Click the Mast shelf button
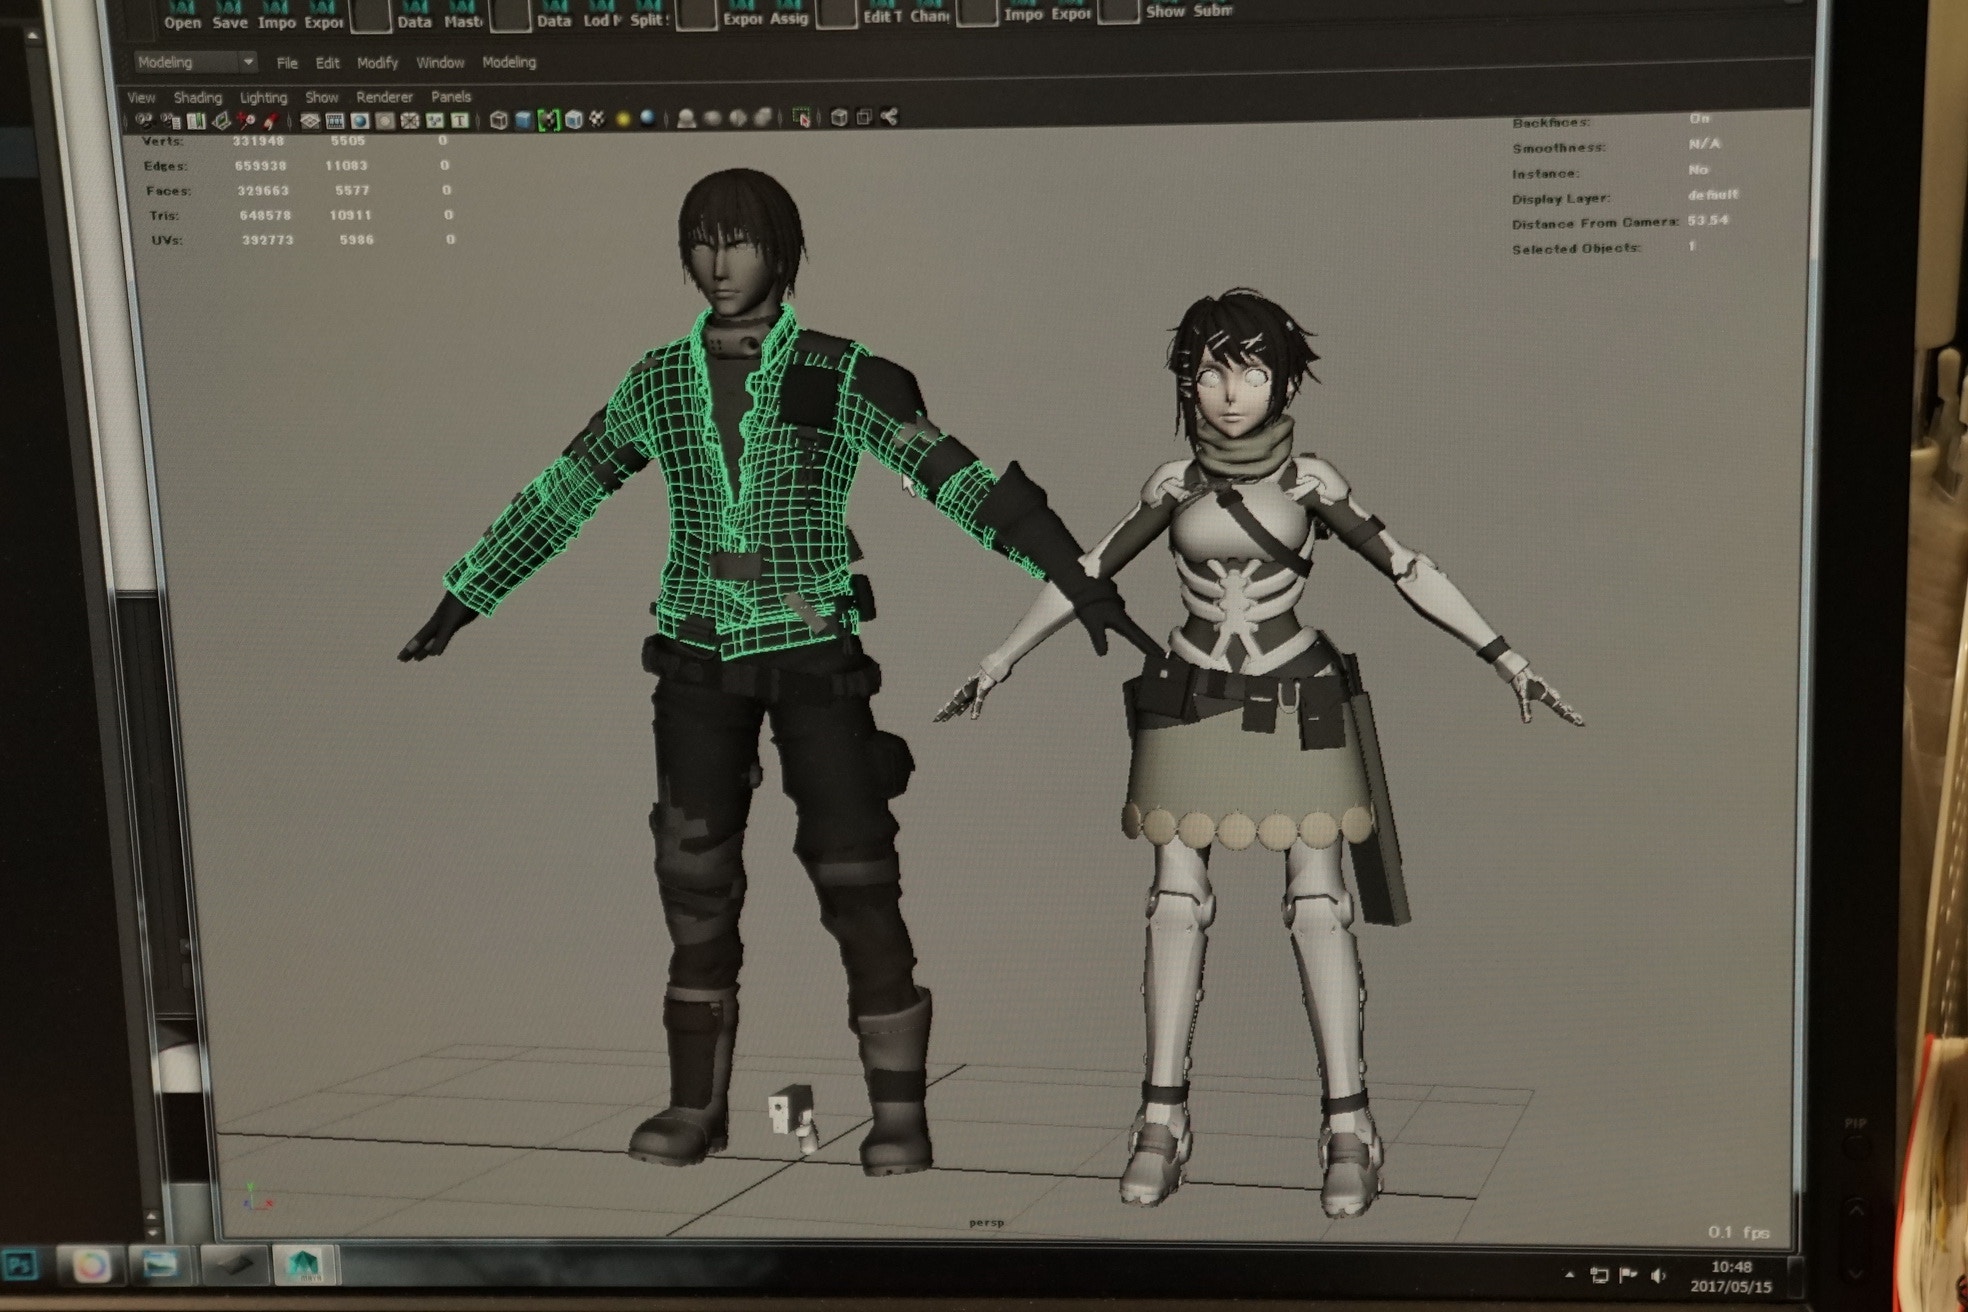 point(462,15)
